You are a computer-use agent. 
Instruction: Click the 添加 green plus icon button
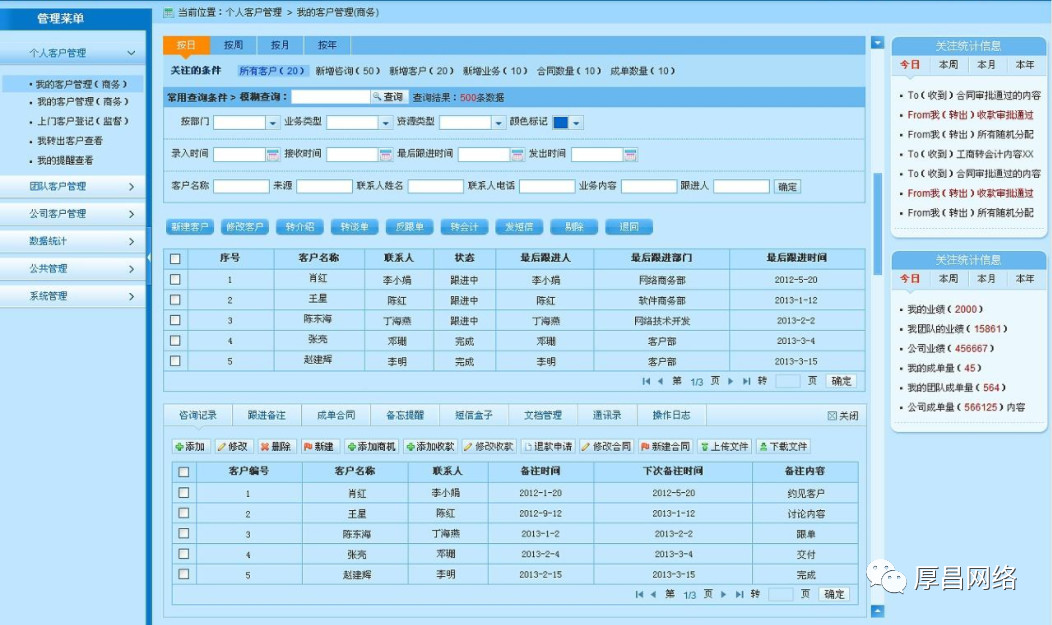pyautogui.click(x=189, y=447)
